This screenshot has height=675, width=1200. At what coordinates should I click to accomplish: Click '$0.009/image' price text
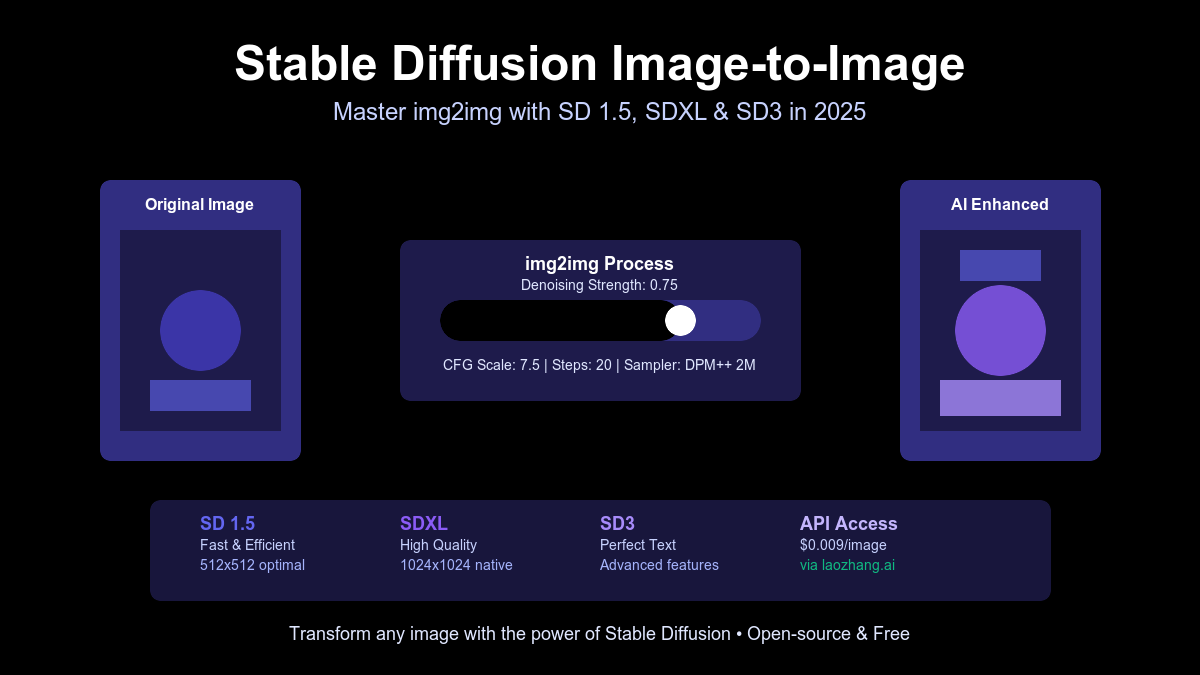(x=843, y=545)
